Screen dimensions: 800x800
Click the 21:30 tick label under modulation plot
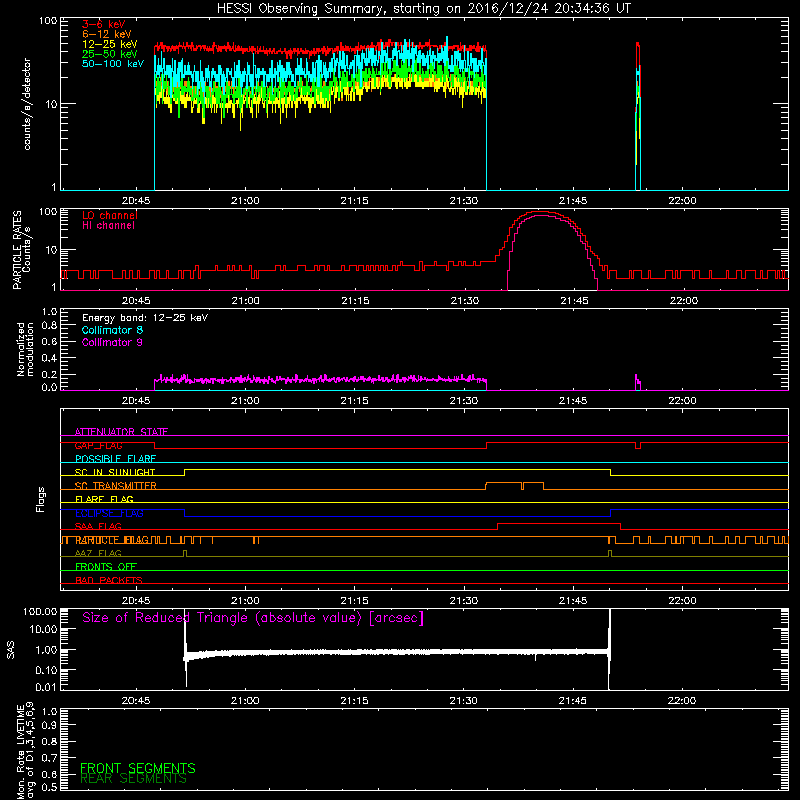pyautogui.click(x=464, y=401)
